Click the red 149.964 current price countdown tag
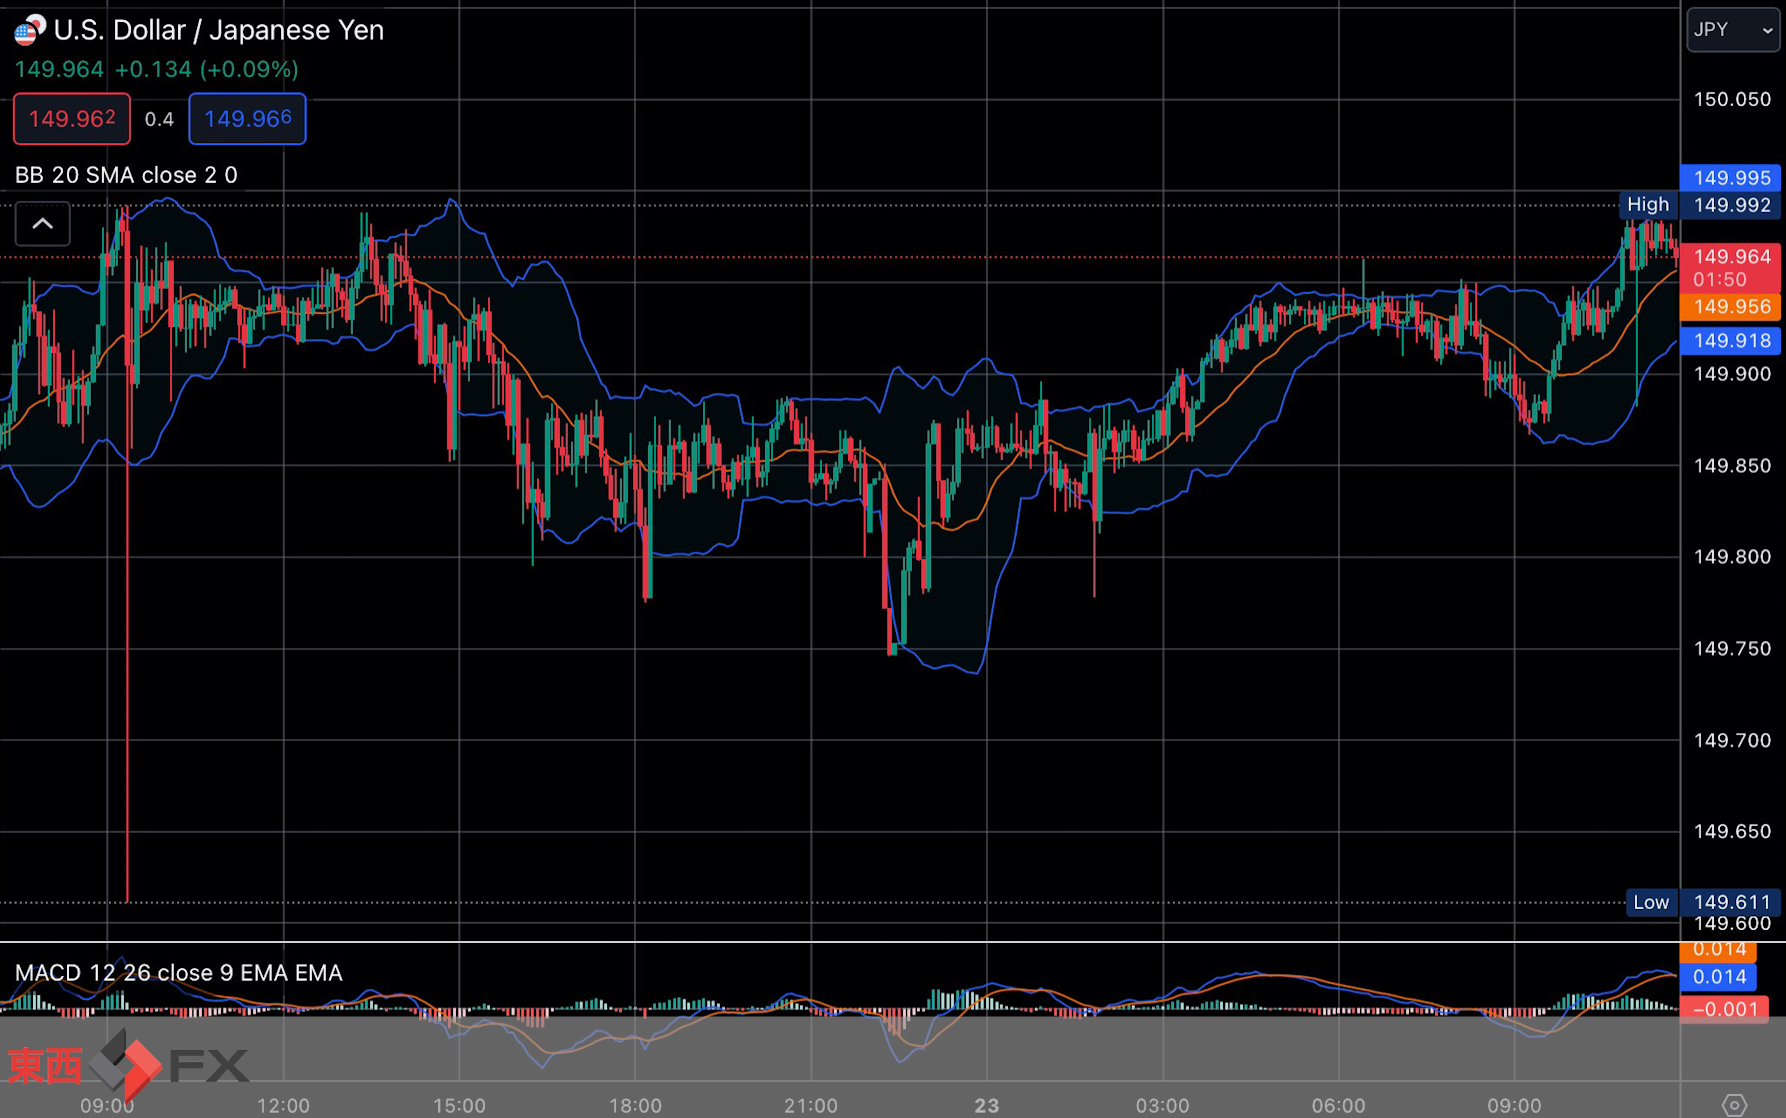1786x1118 pixels. (1731, 268)
